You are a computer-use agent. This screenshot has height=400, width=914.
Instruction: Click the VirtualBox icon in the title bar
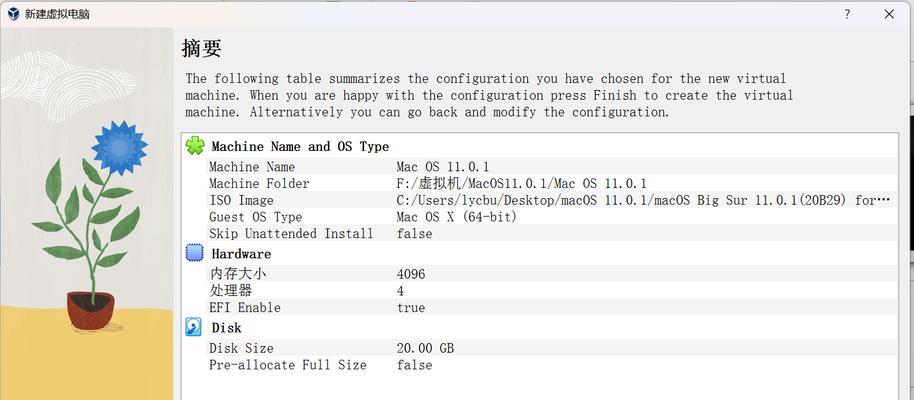(x=13, y=14)
